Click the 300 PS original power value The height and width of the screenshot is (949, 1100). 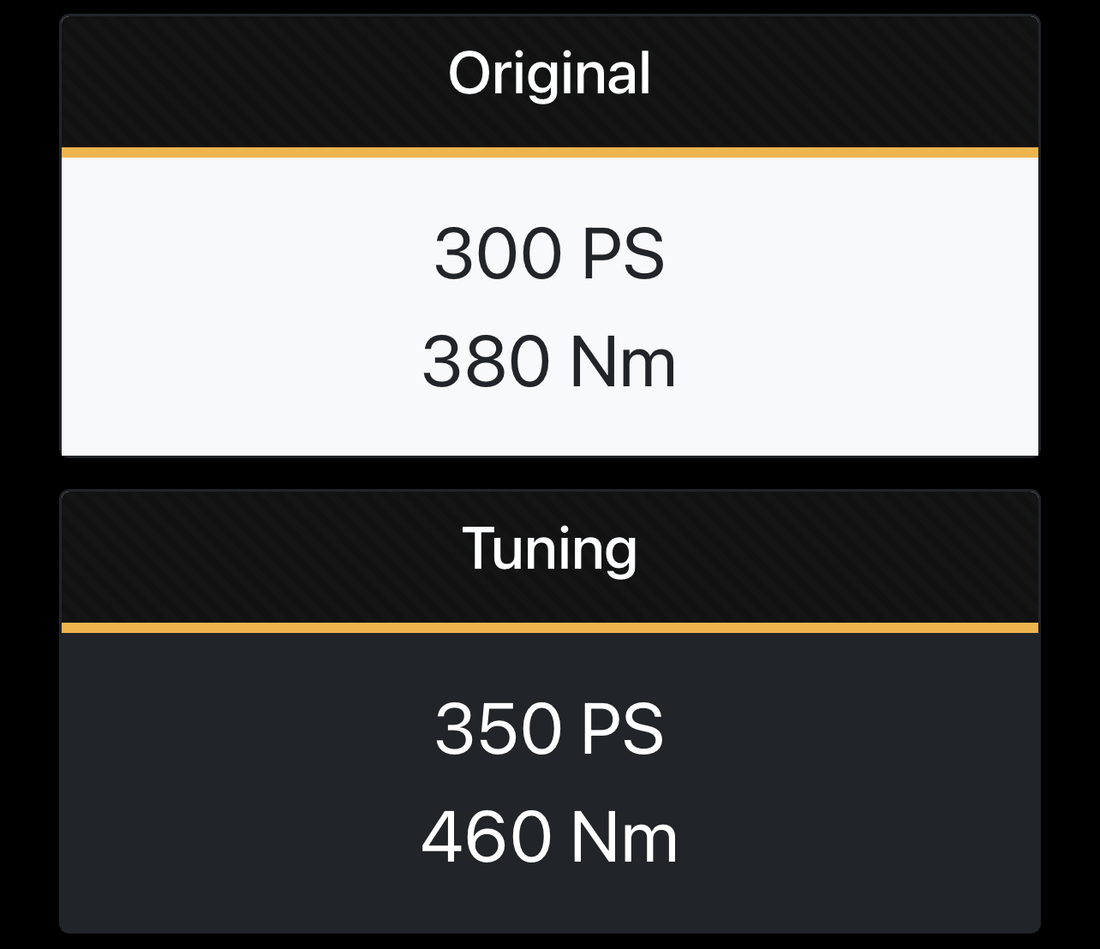549,254
